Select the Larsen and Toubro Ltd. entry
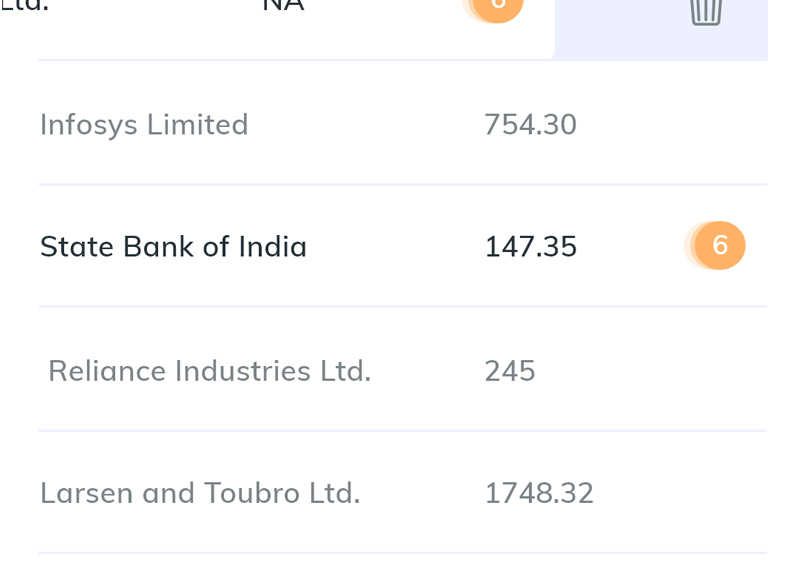Image resolution: width=800 pixels, height=576 pixels. pyautogui.click(x=200, y=493)
